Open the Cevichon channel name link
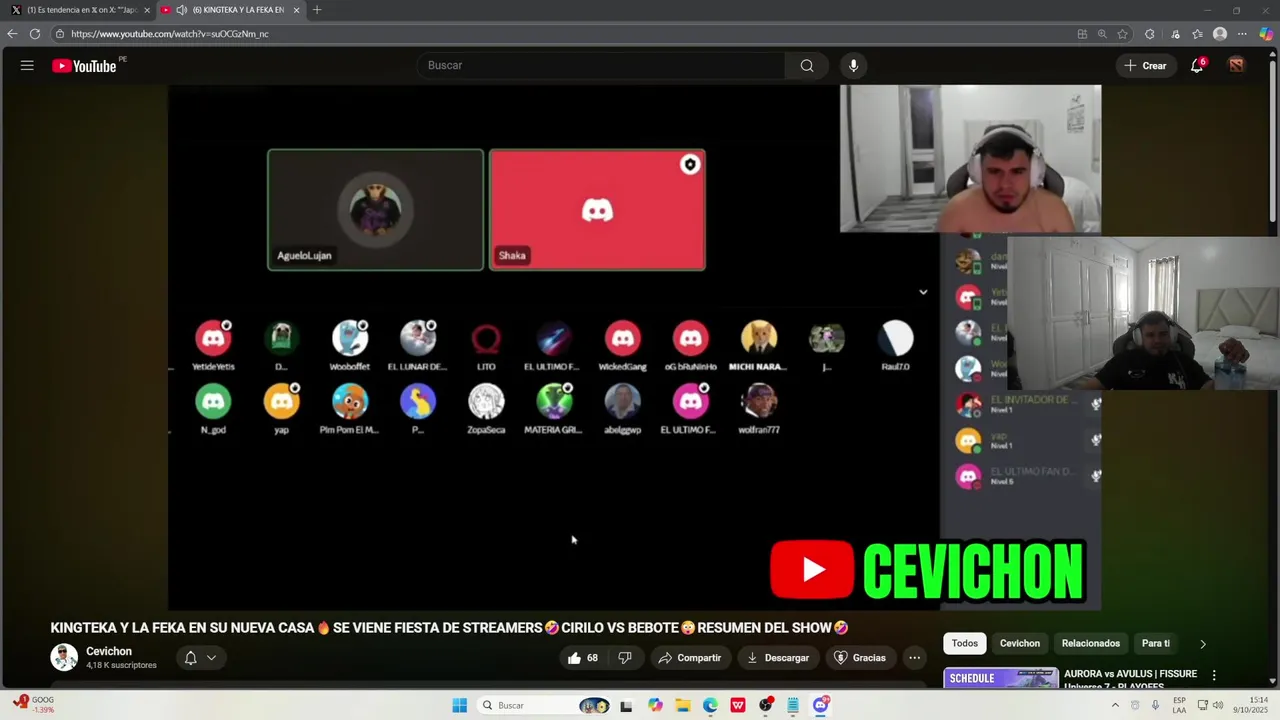This screenshot has height=720, width=1280. [x=109, y=651]
